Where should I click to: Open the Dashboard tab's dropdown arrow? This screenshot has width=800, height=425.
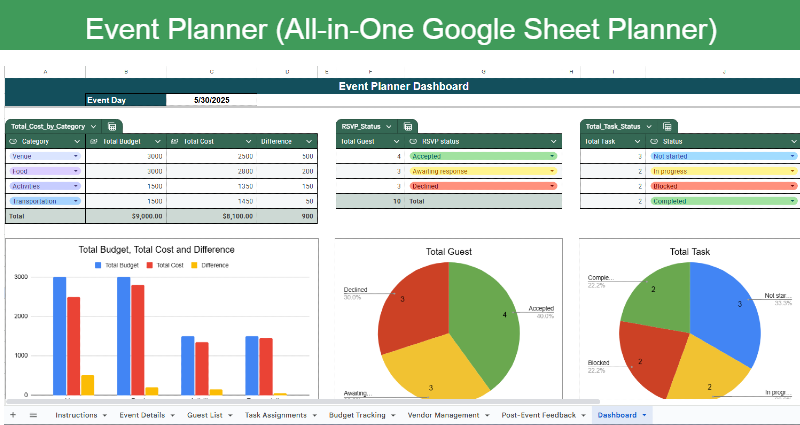pos(644,415)
